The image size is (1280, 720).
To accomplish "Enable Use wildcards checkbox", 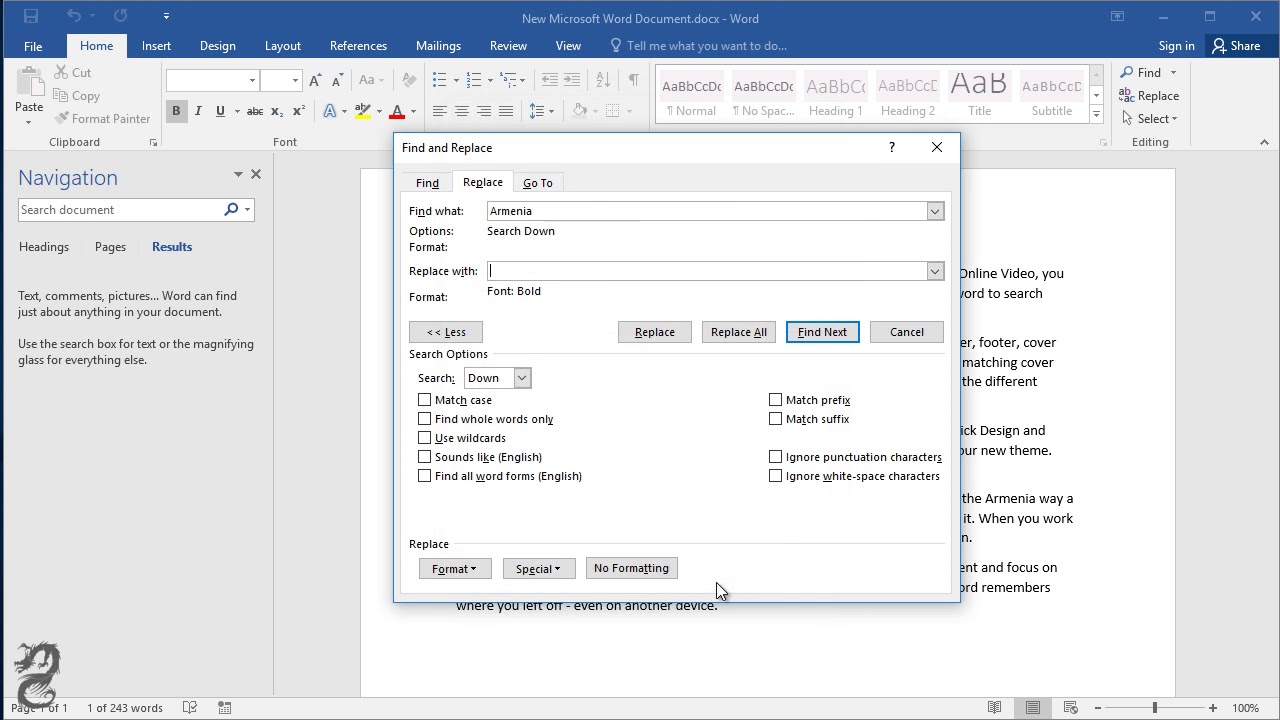I will (x=424, y=438).
